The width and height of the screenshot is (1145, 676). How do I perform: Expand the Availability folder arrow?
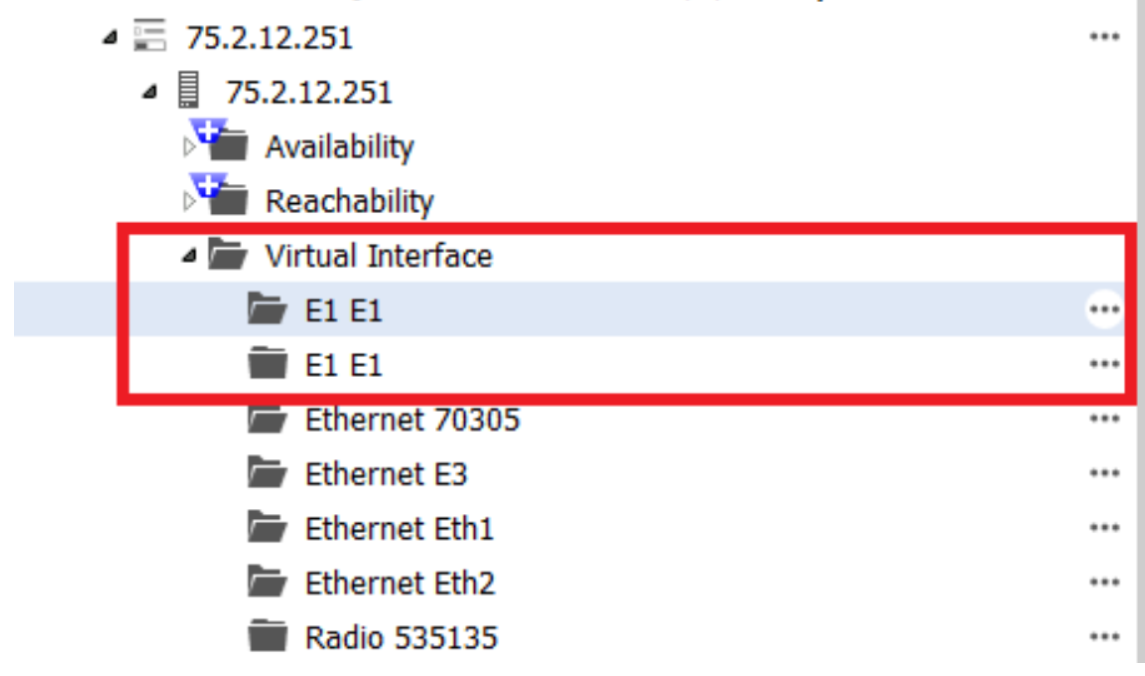coord(189,148)
